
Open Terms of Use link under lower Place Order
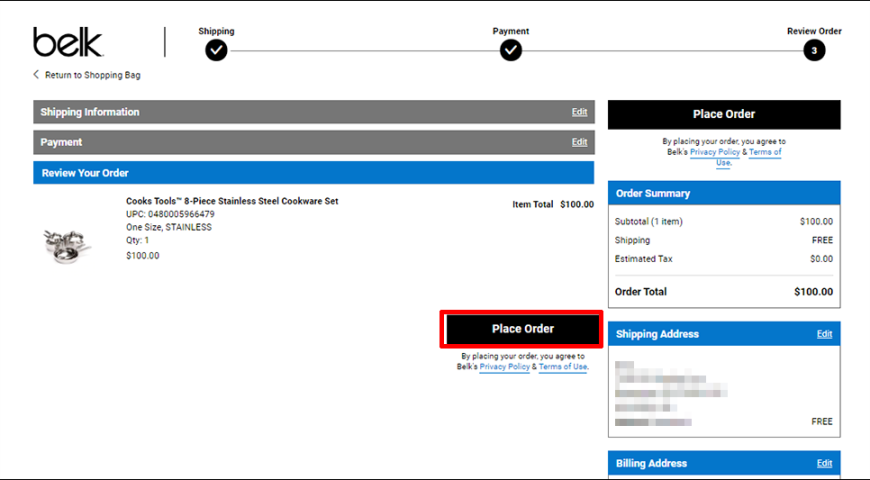[x=563, y=367]
